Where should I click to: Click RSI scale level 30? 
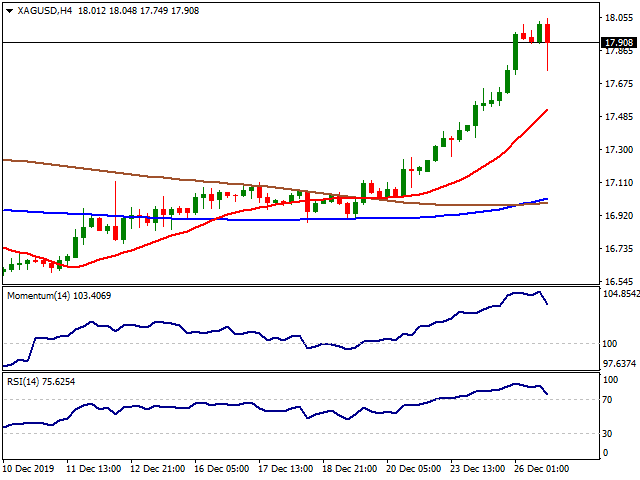pos(607,433)
